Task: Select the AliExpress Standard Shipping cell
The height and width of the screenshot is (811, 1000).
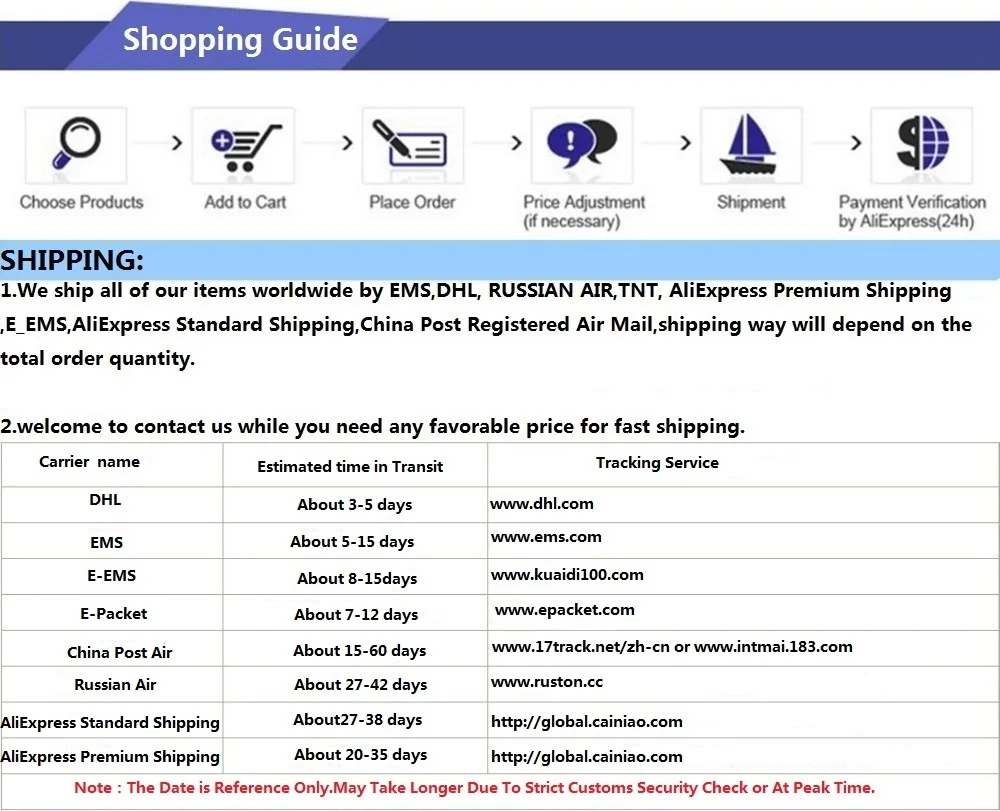Action: [110, 722]
